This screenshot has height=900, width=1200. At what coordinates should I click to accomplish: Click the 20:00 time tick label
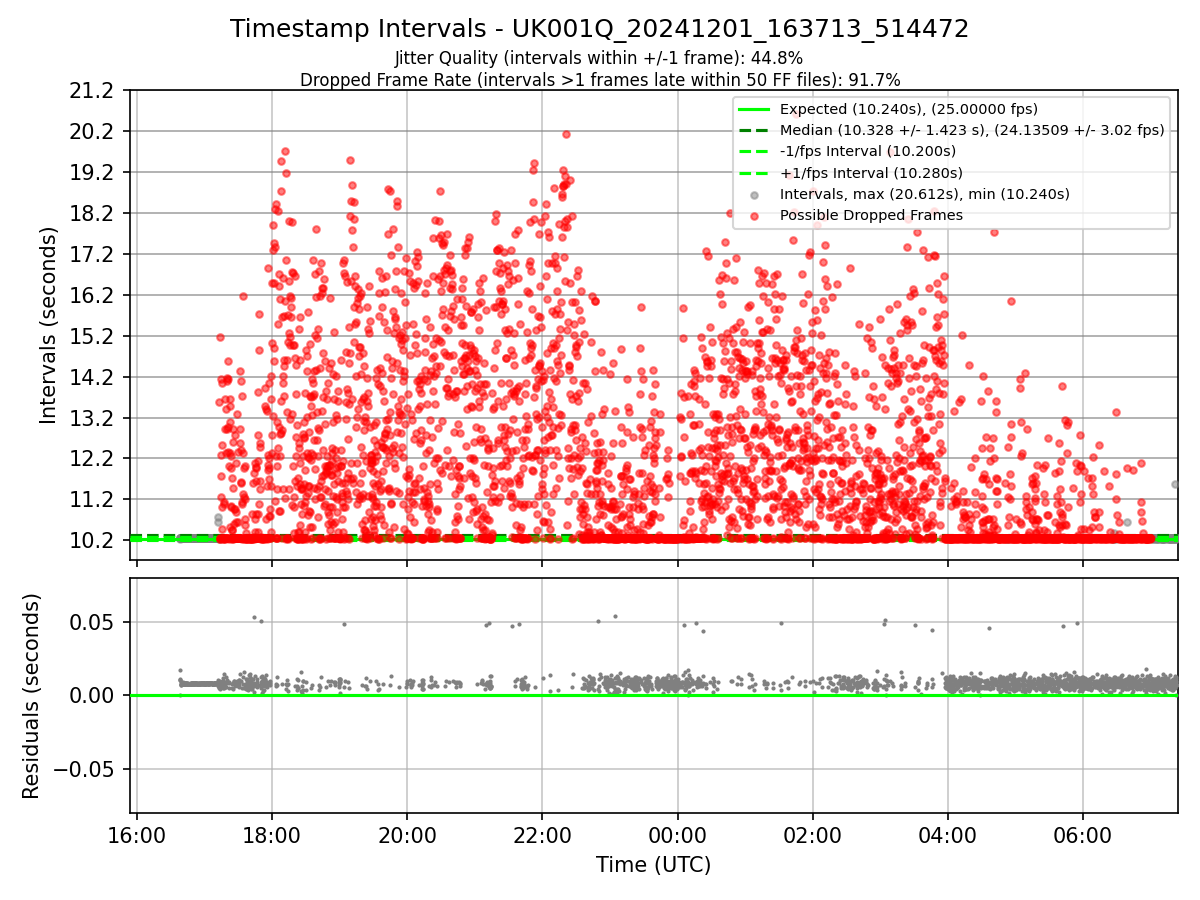coord(407,834)
